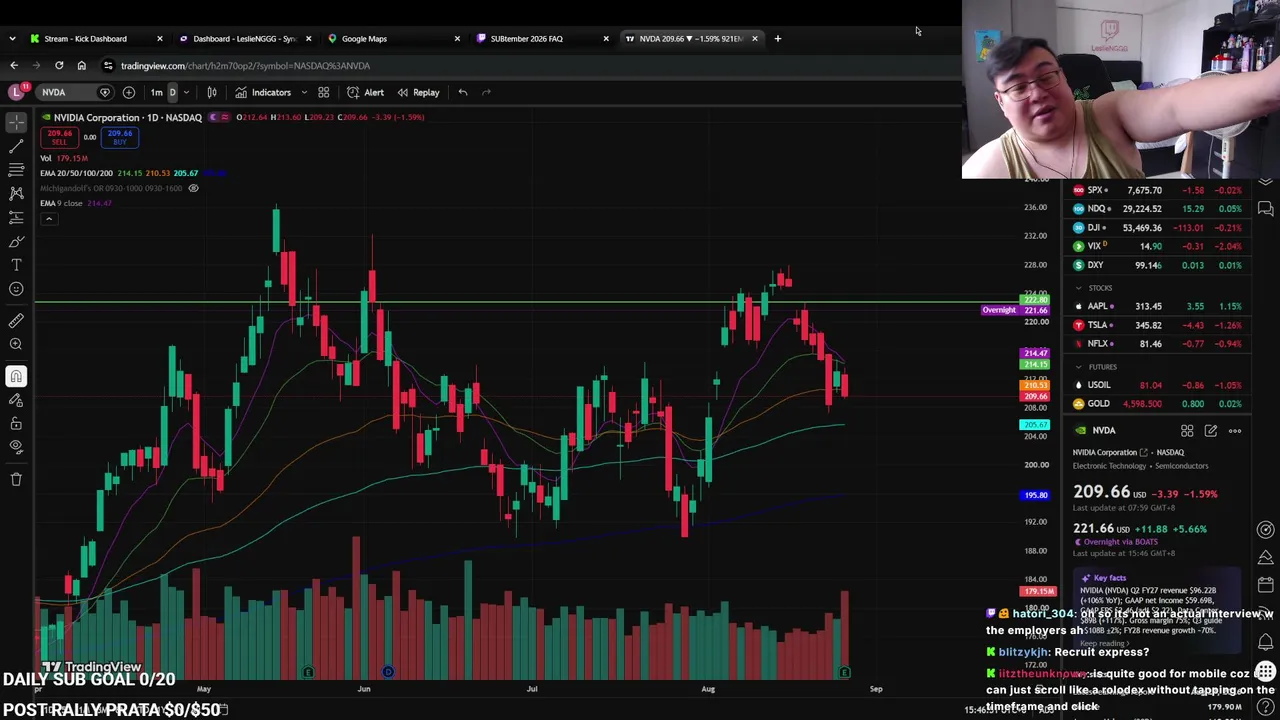Collapse the STOCKS watchlist section

pyautogui.click(x=1078, y=288)
